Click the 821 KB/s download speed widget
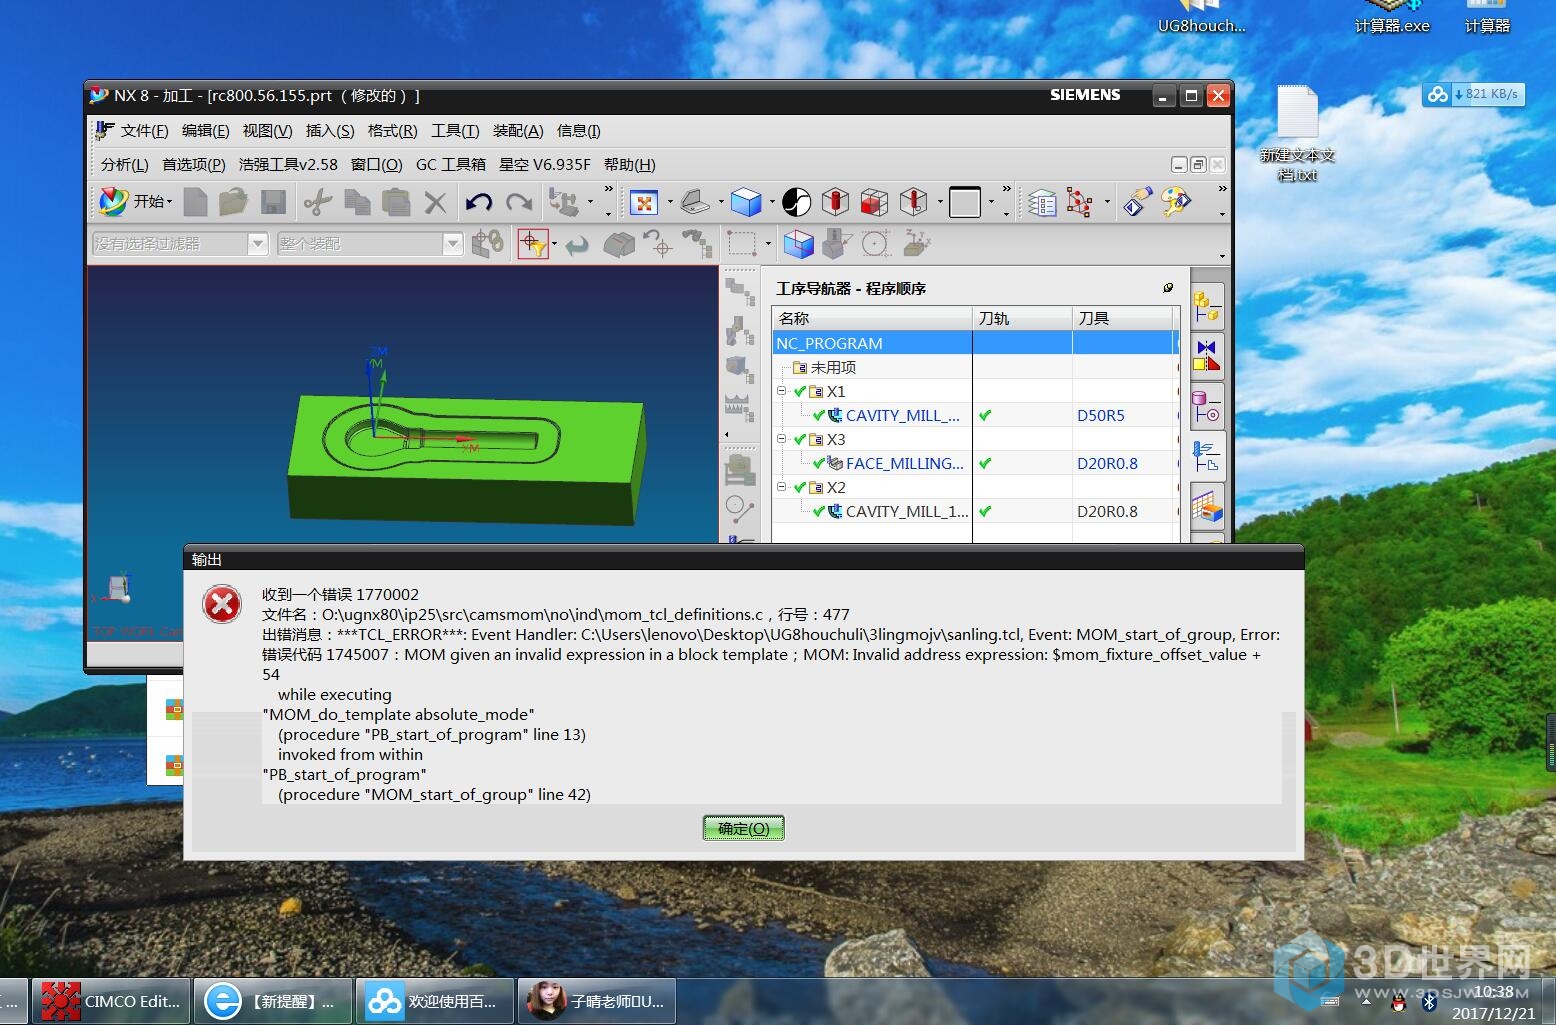This screenshot has height=1025, width=1556. tap(1474, 94)
